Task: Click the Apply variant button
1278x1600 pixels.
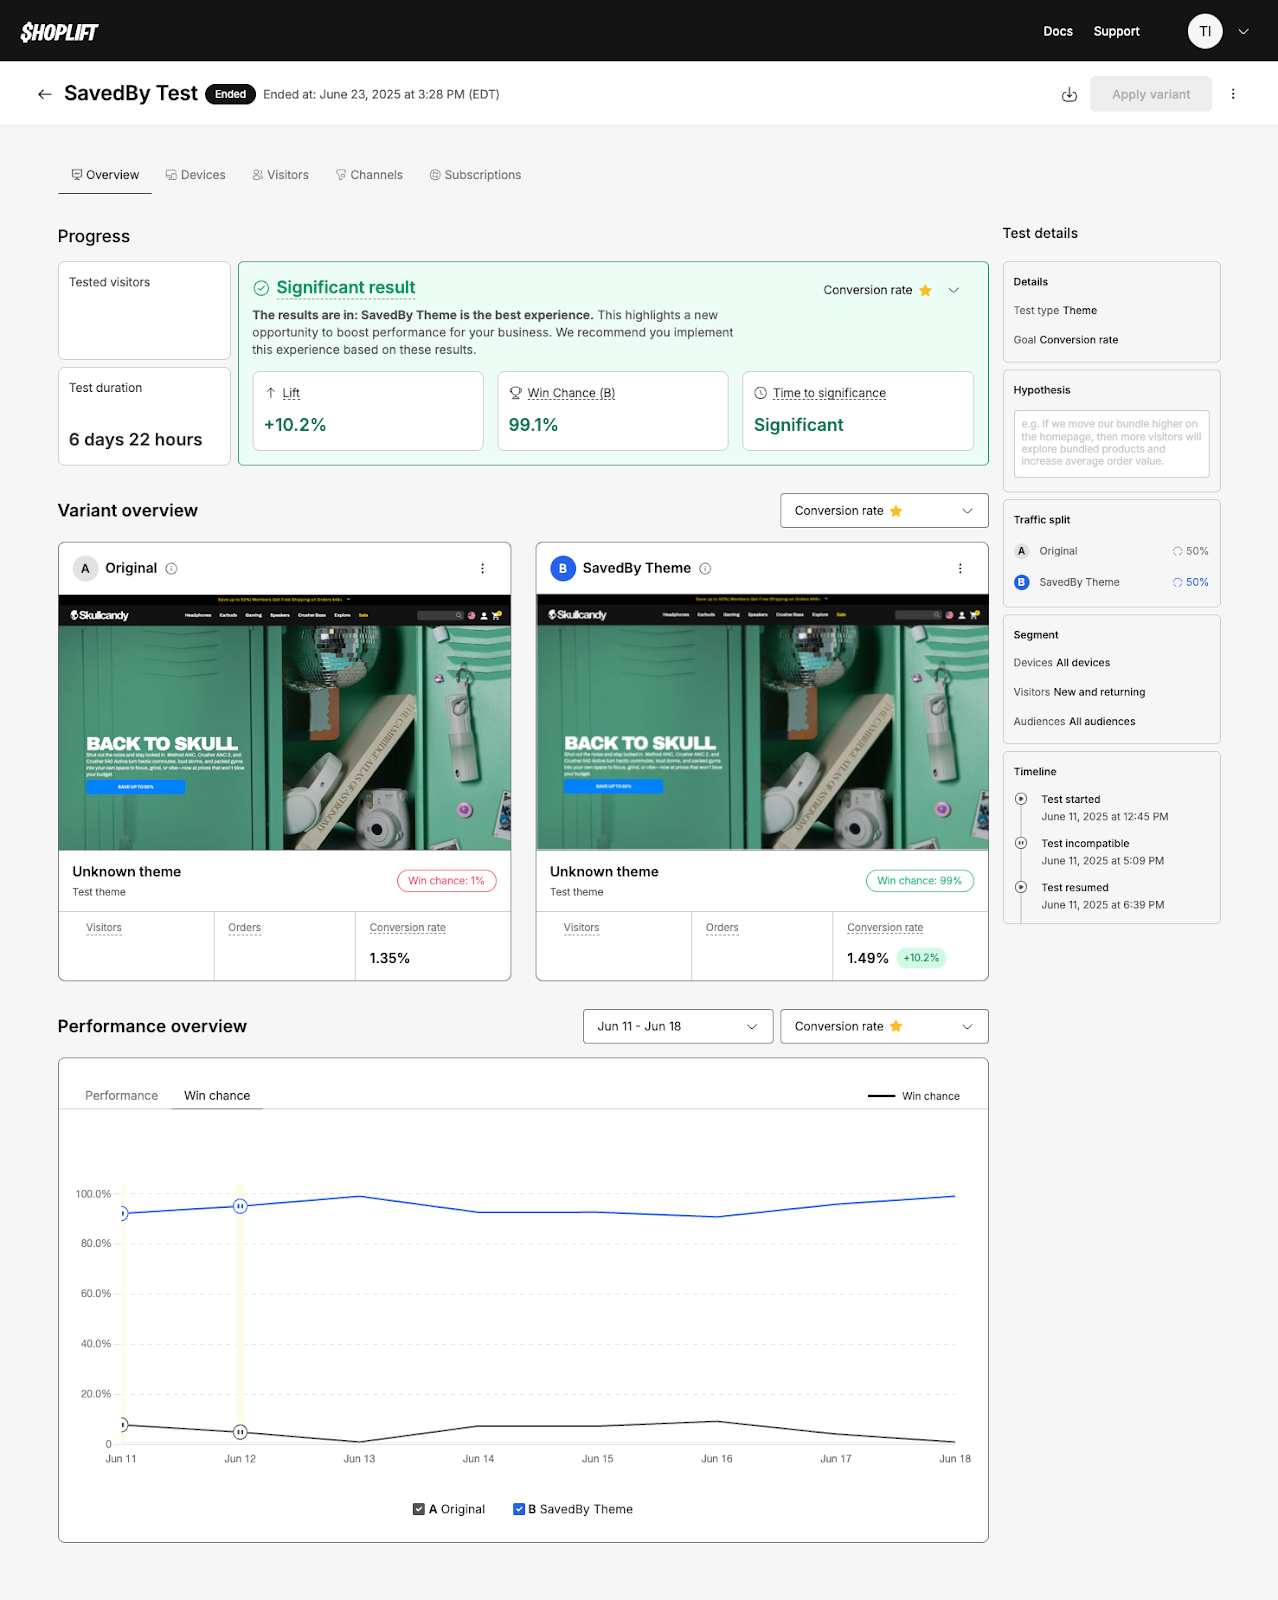Action: [1151, 94]
